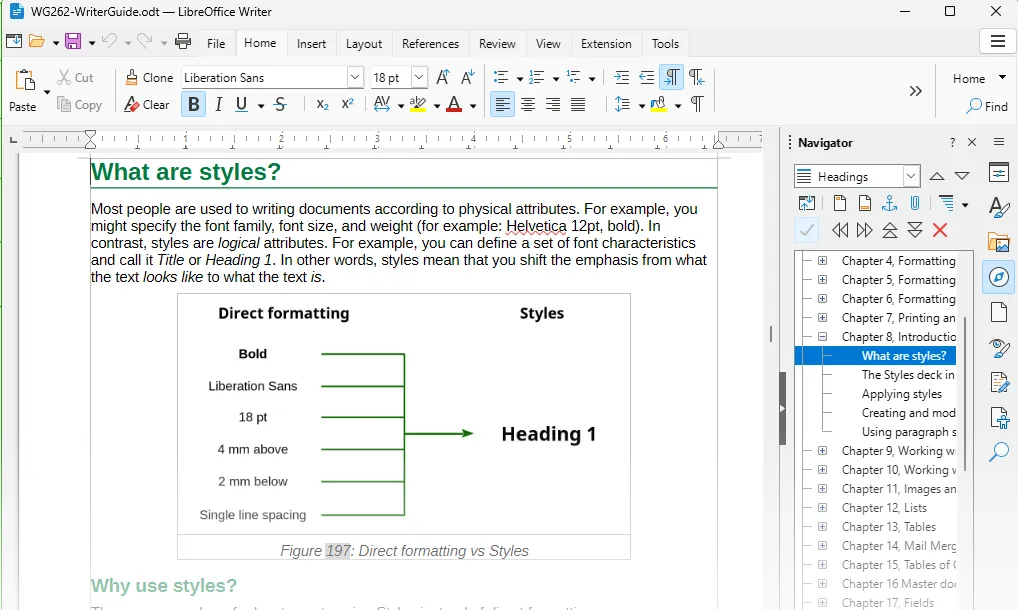Screen dimensions: 1018x610
Task: Toggle Italic formatting
Action: [218, 104]
